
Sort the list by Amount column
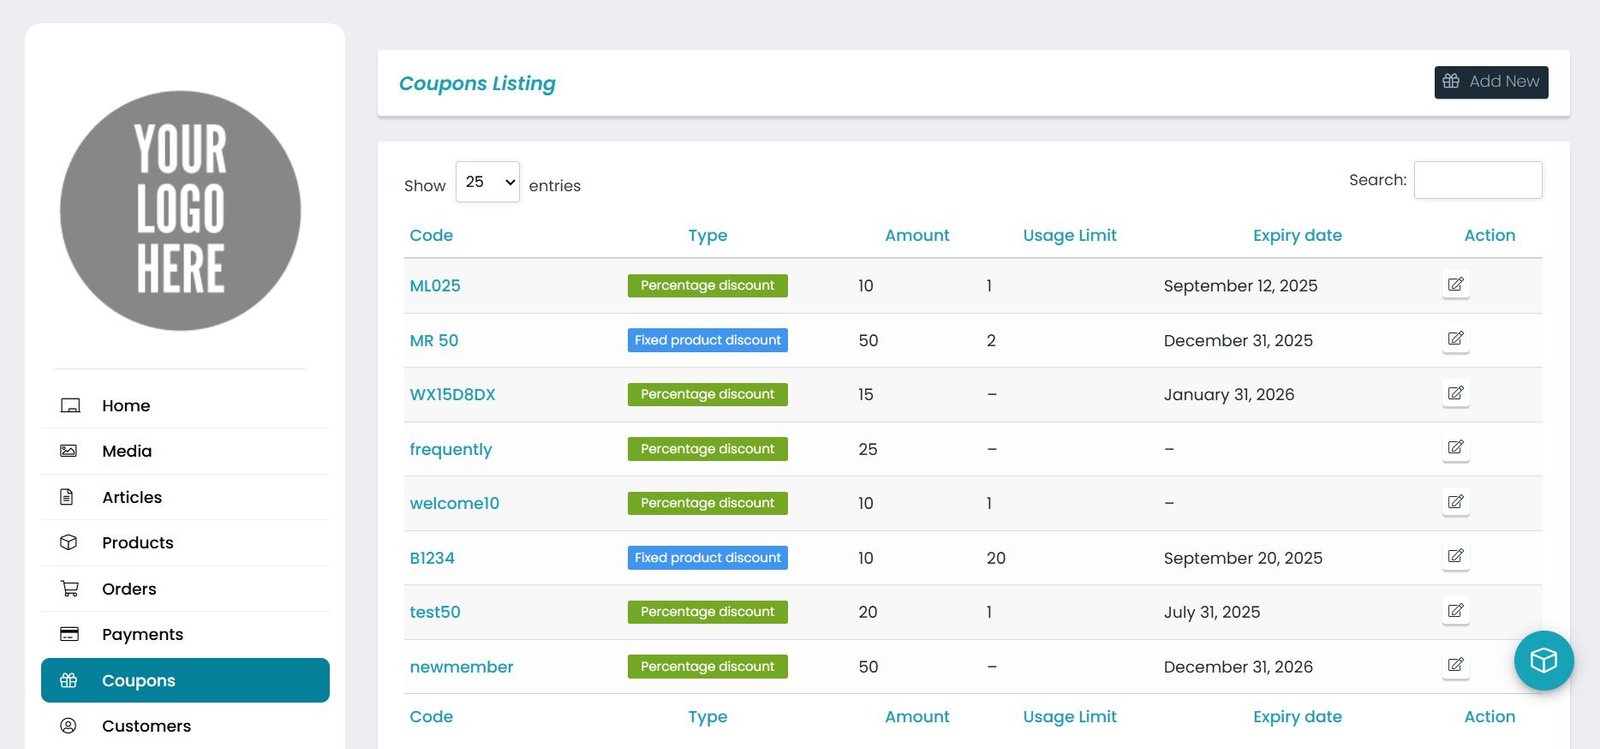click(916, 235)
